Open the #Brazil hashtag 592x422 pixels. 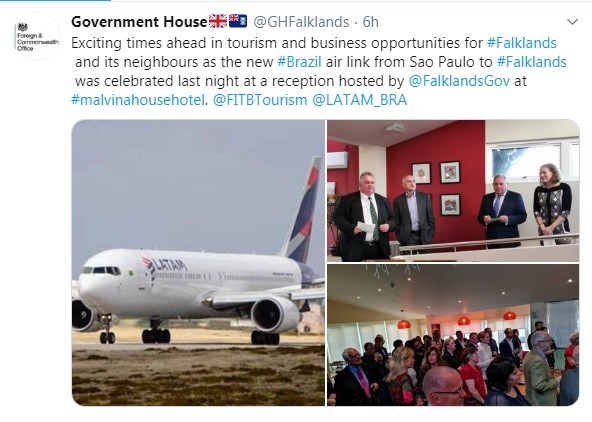pos(299,62)
